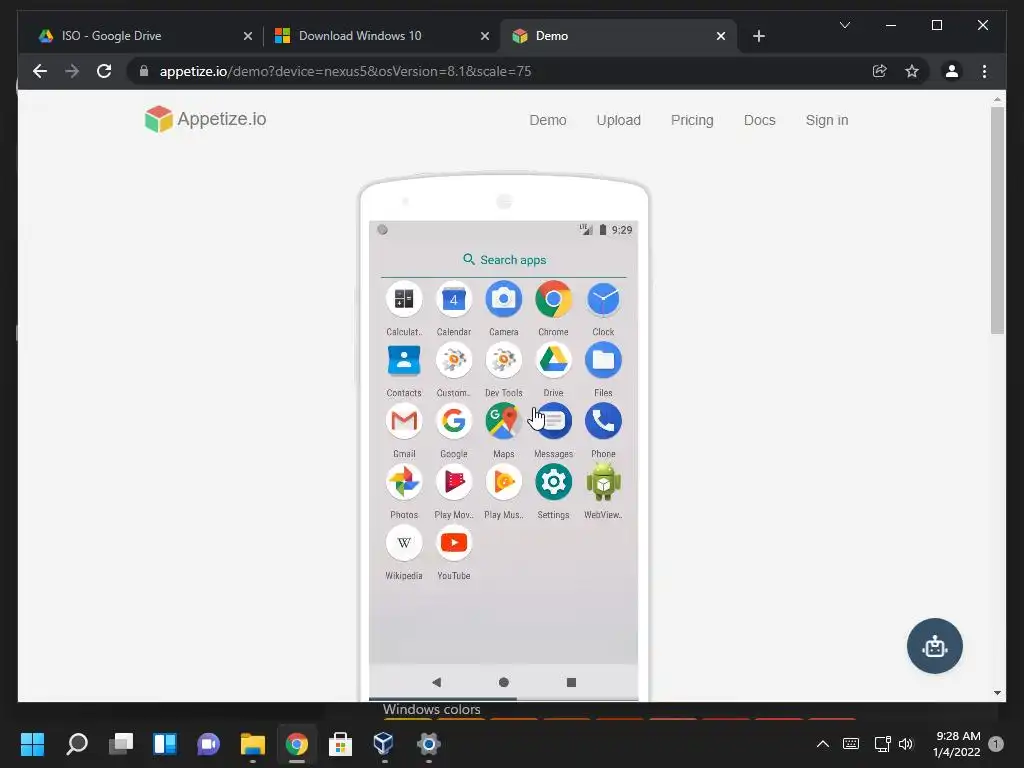This screenshot has height=768, width=1024.
Task: Reload the current page
Action: (104, 71)
